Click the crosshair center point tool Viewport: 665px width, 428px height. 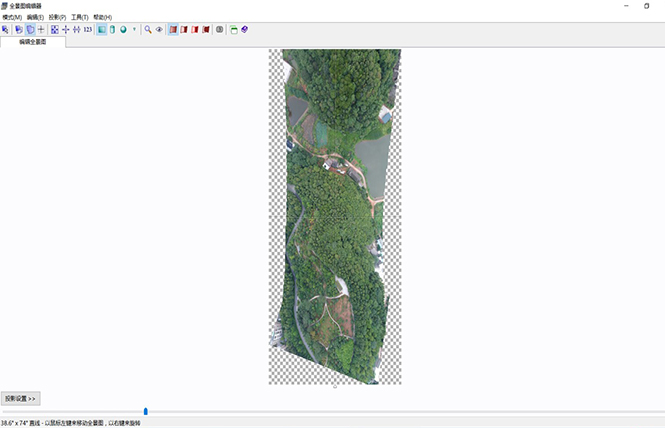point(41,30)
